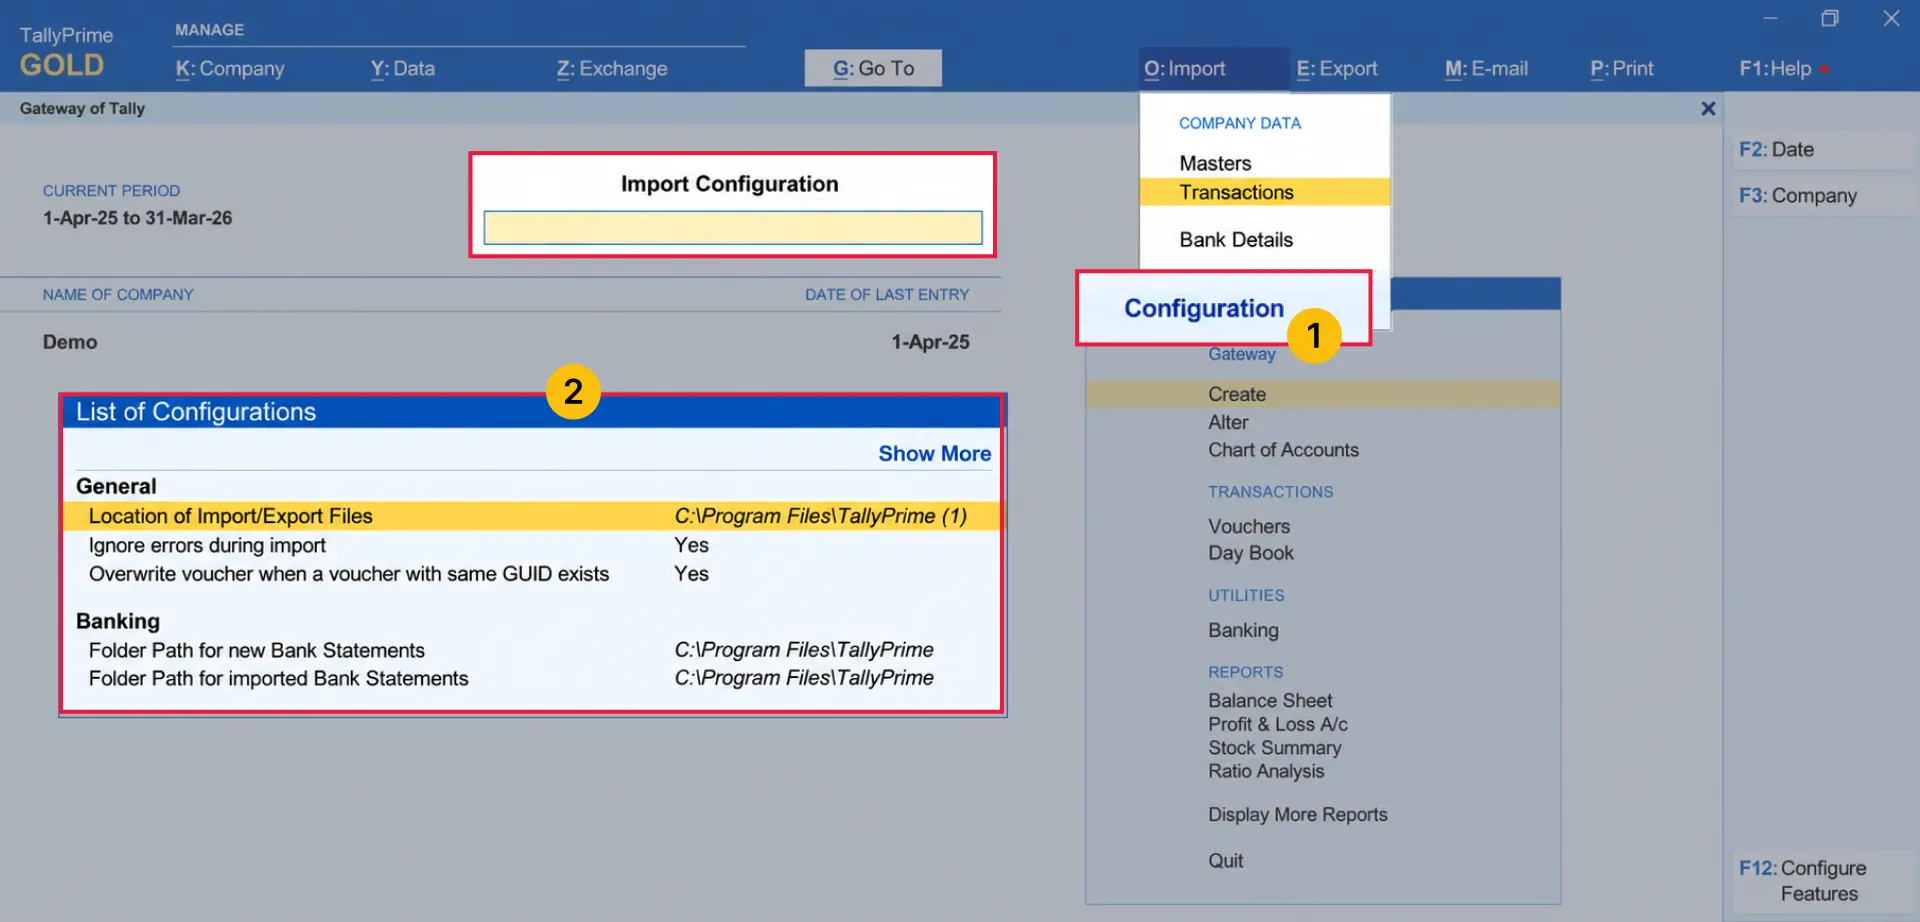Open Stock Summary report

tap(1274, 748)
